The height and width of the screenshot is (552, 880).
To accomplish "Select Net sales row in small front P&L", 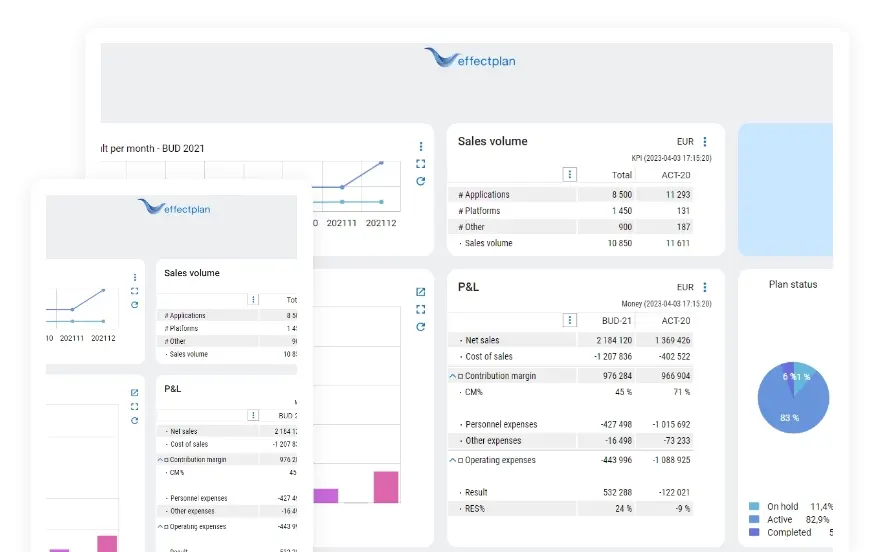I will 227,431.
